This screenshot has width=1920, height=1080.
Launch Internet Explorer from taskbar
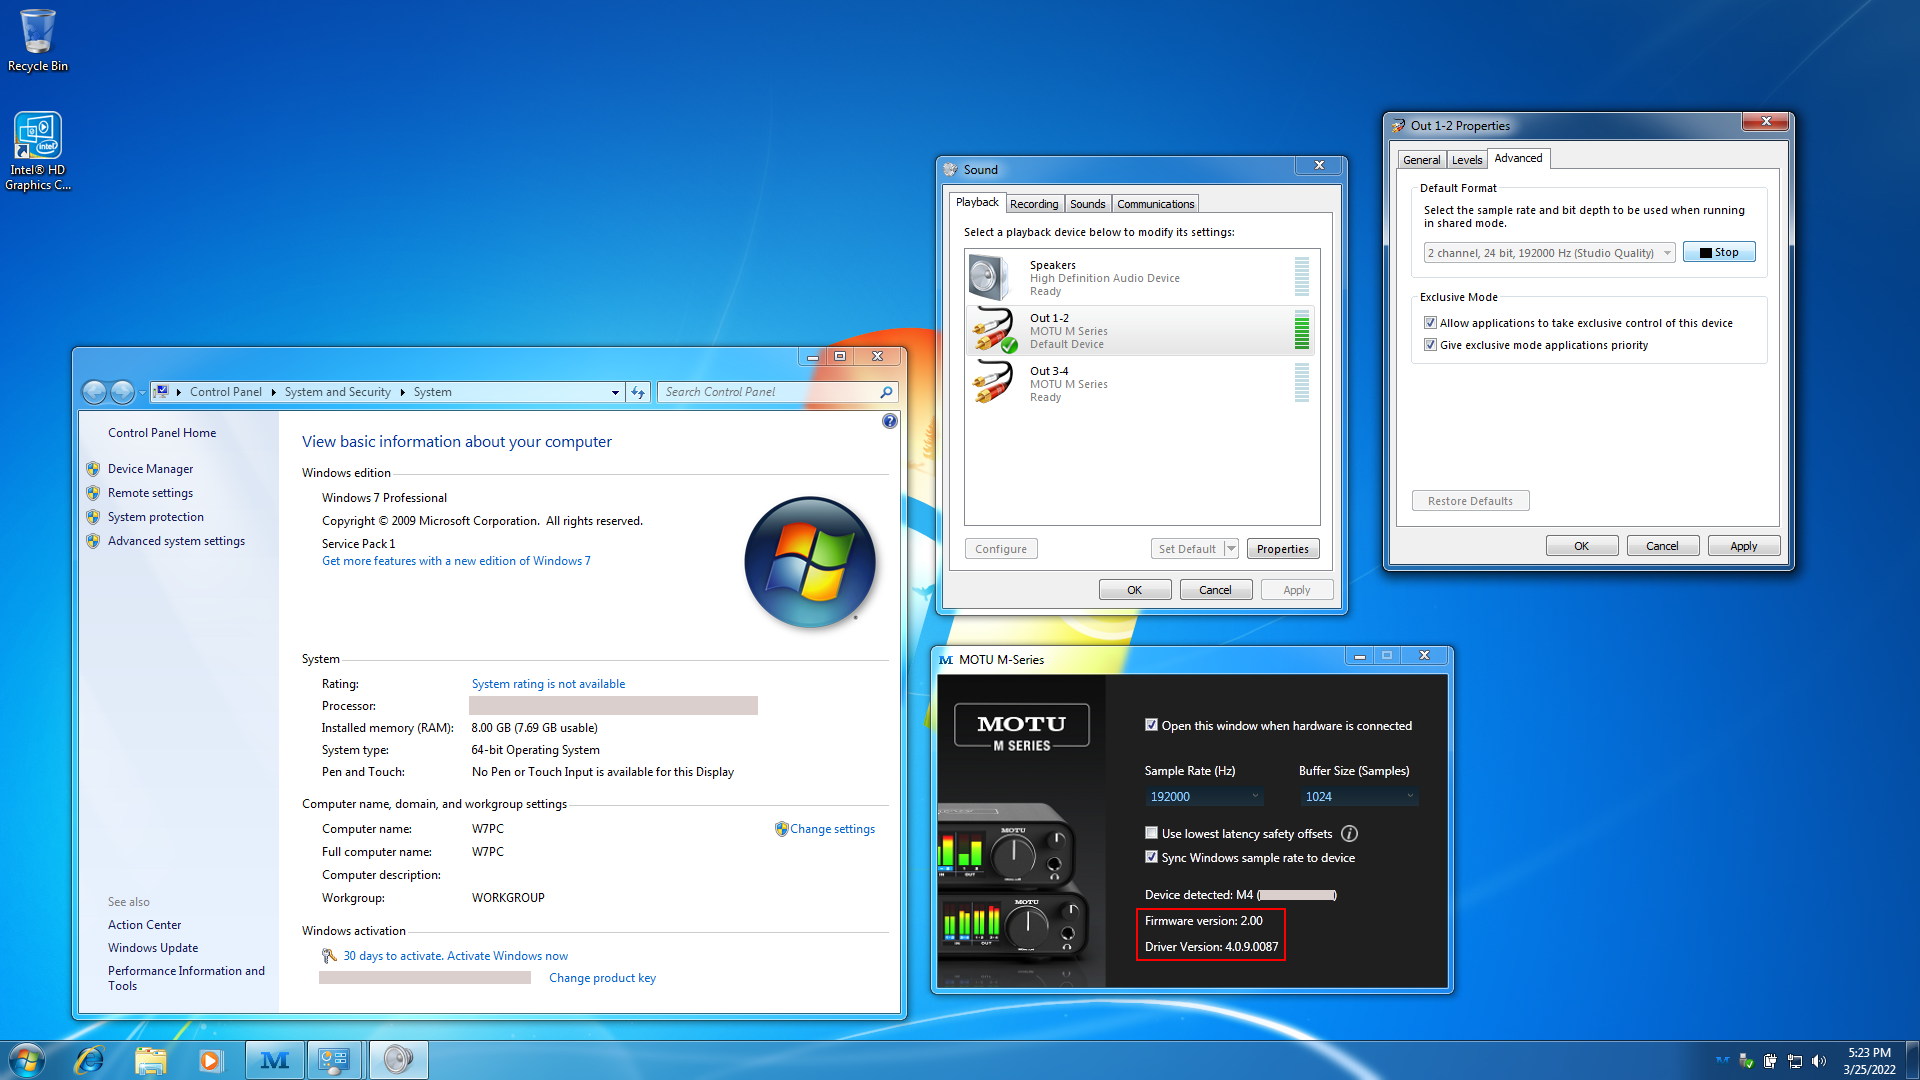[x=89, y=1060]
